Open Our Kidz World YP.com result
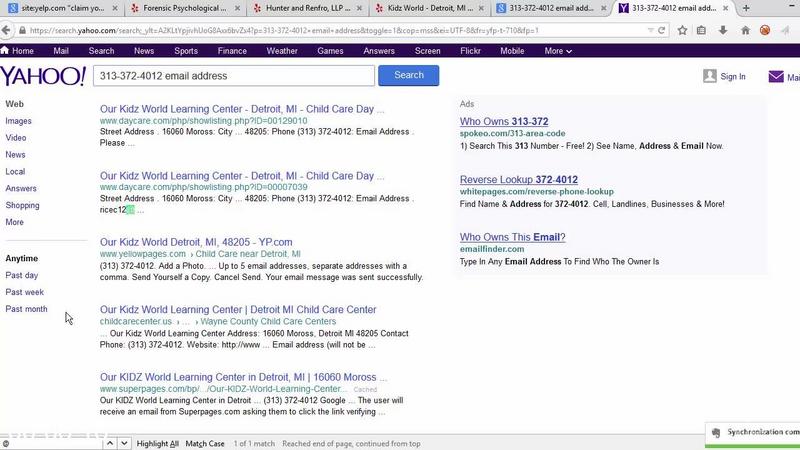This screenshot has width=800, height=450. (196, 242)
